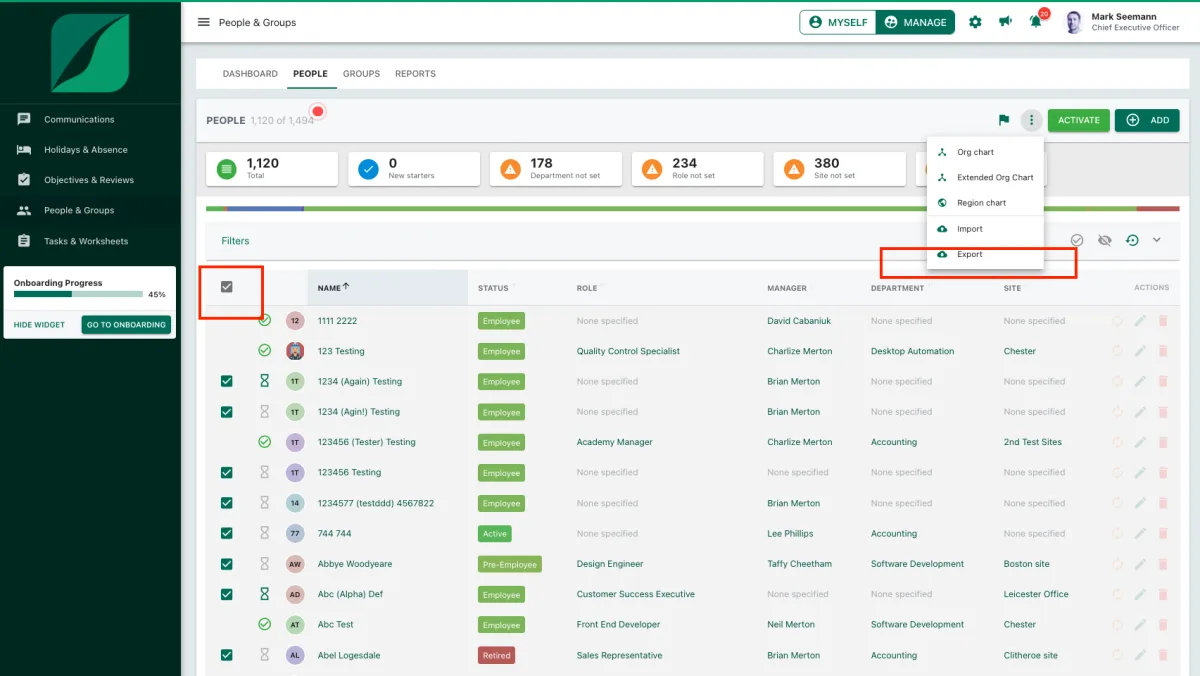Click 123 Testing's avatar picture
The height and width of the screenshot is (676, 1200).
(295, 351)
